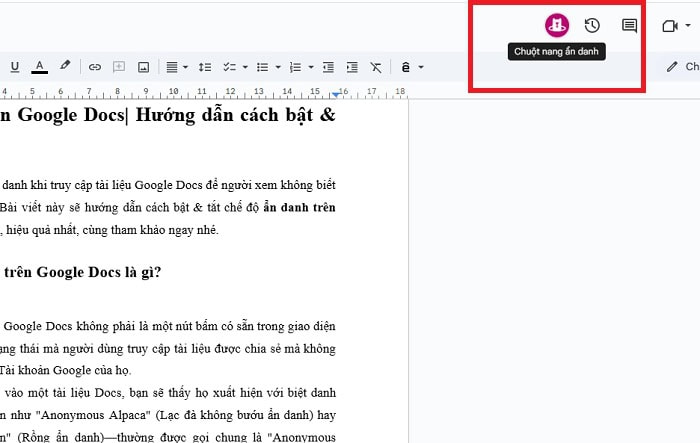Clear formatting on selected text

(375, 67)
